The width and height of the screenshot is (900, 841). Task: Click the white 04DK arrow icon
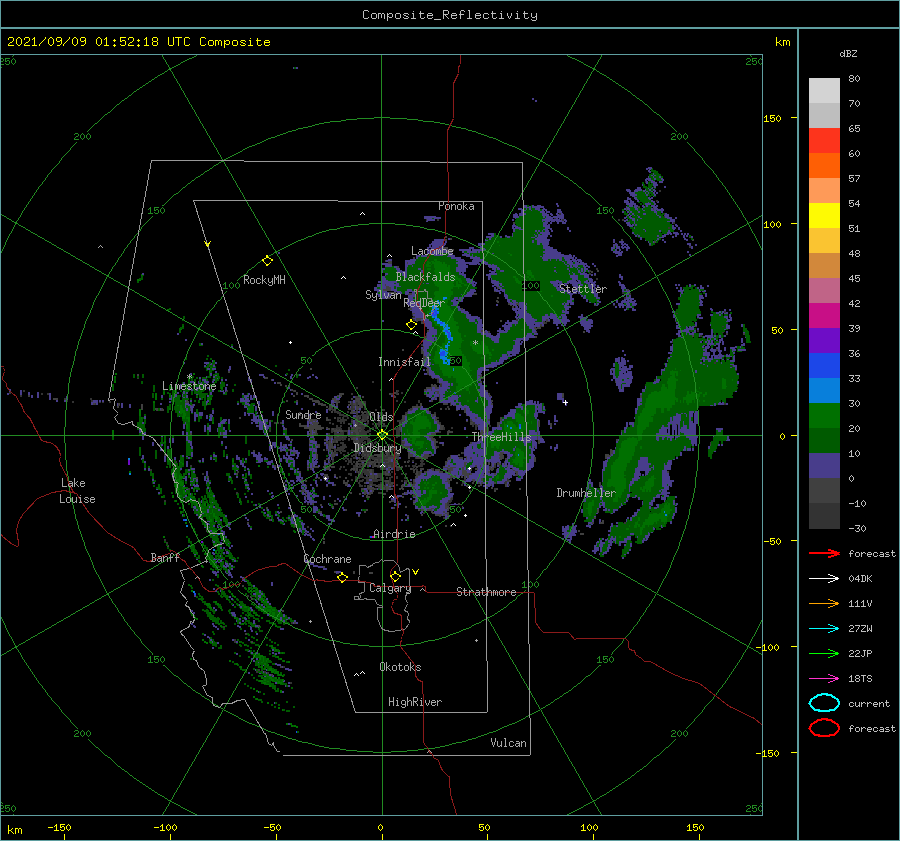pos(824,578)
